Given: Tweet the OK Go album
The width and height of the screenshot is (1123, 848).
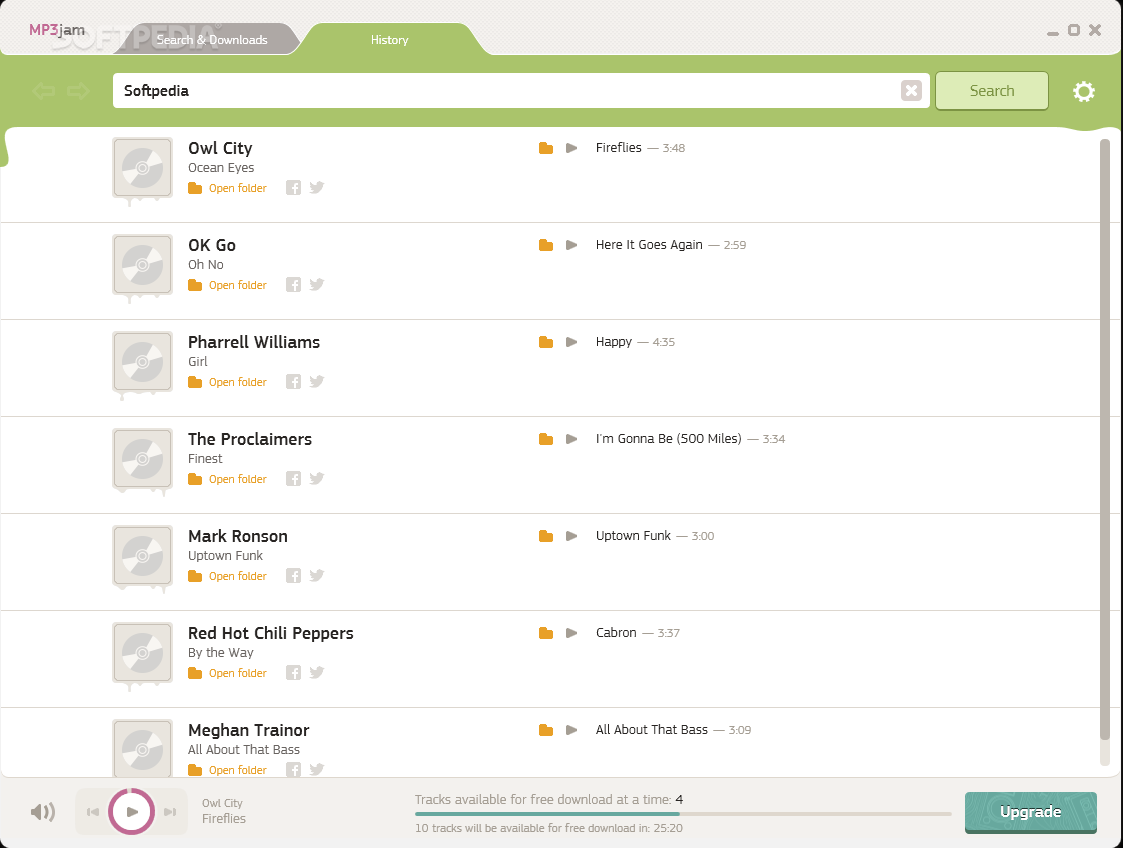Looking at the screenshot, I should click(317, 284).
